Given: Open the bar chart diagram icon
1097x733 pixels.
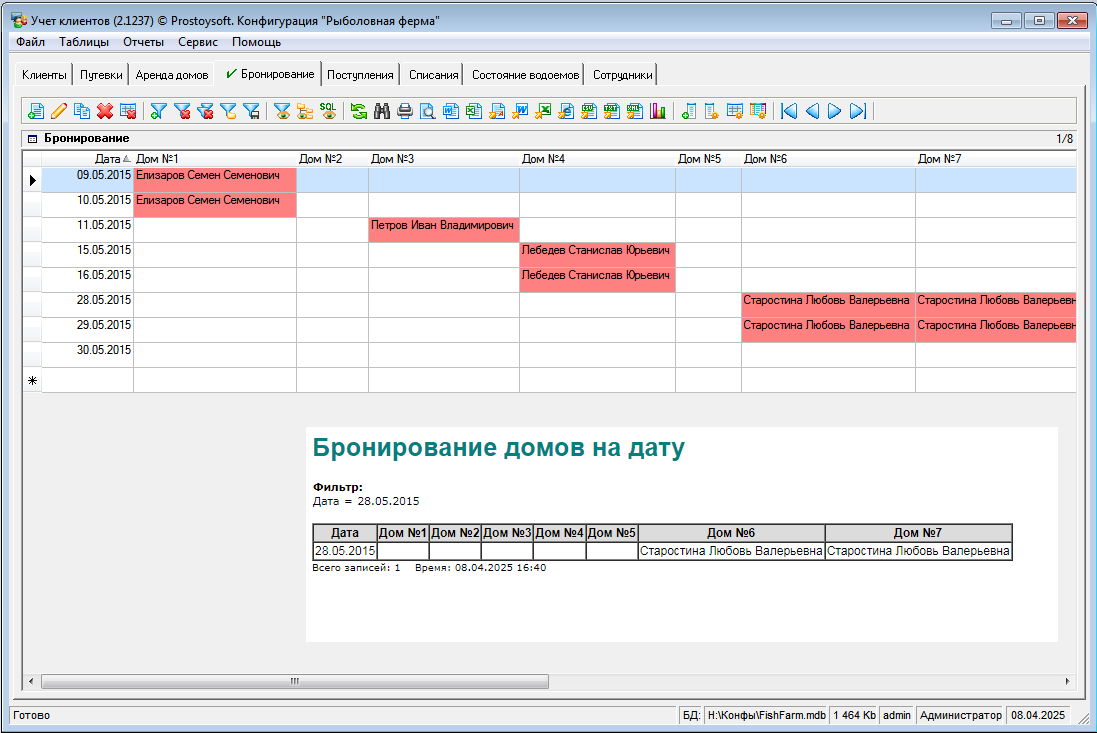Looking at the screenshot, I should click(658, 111).
